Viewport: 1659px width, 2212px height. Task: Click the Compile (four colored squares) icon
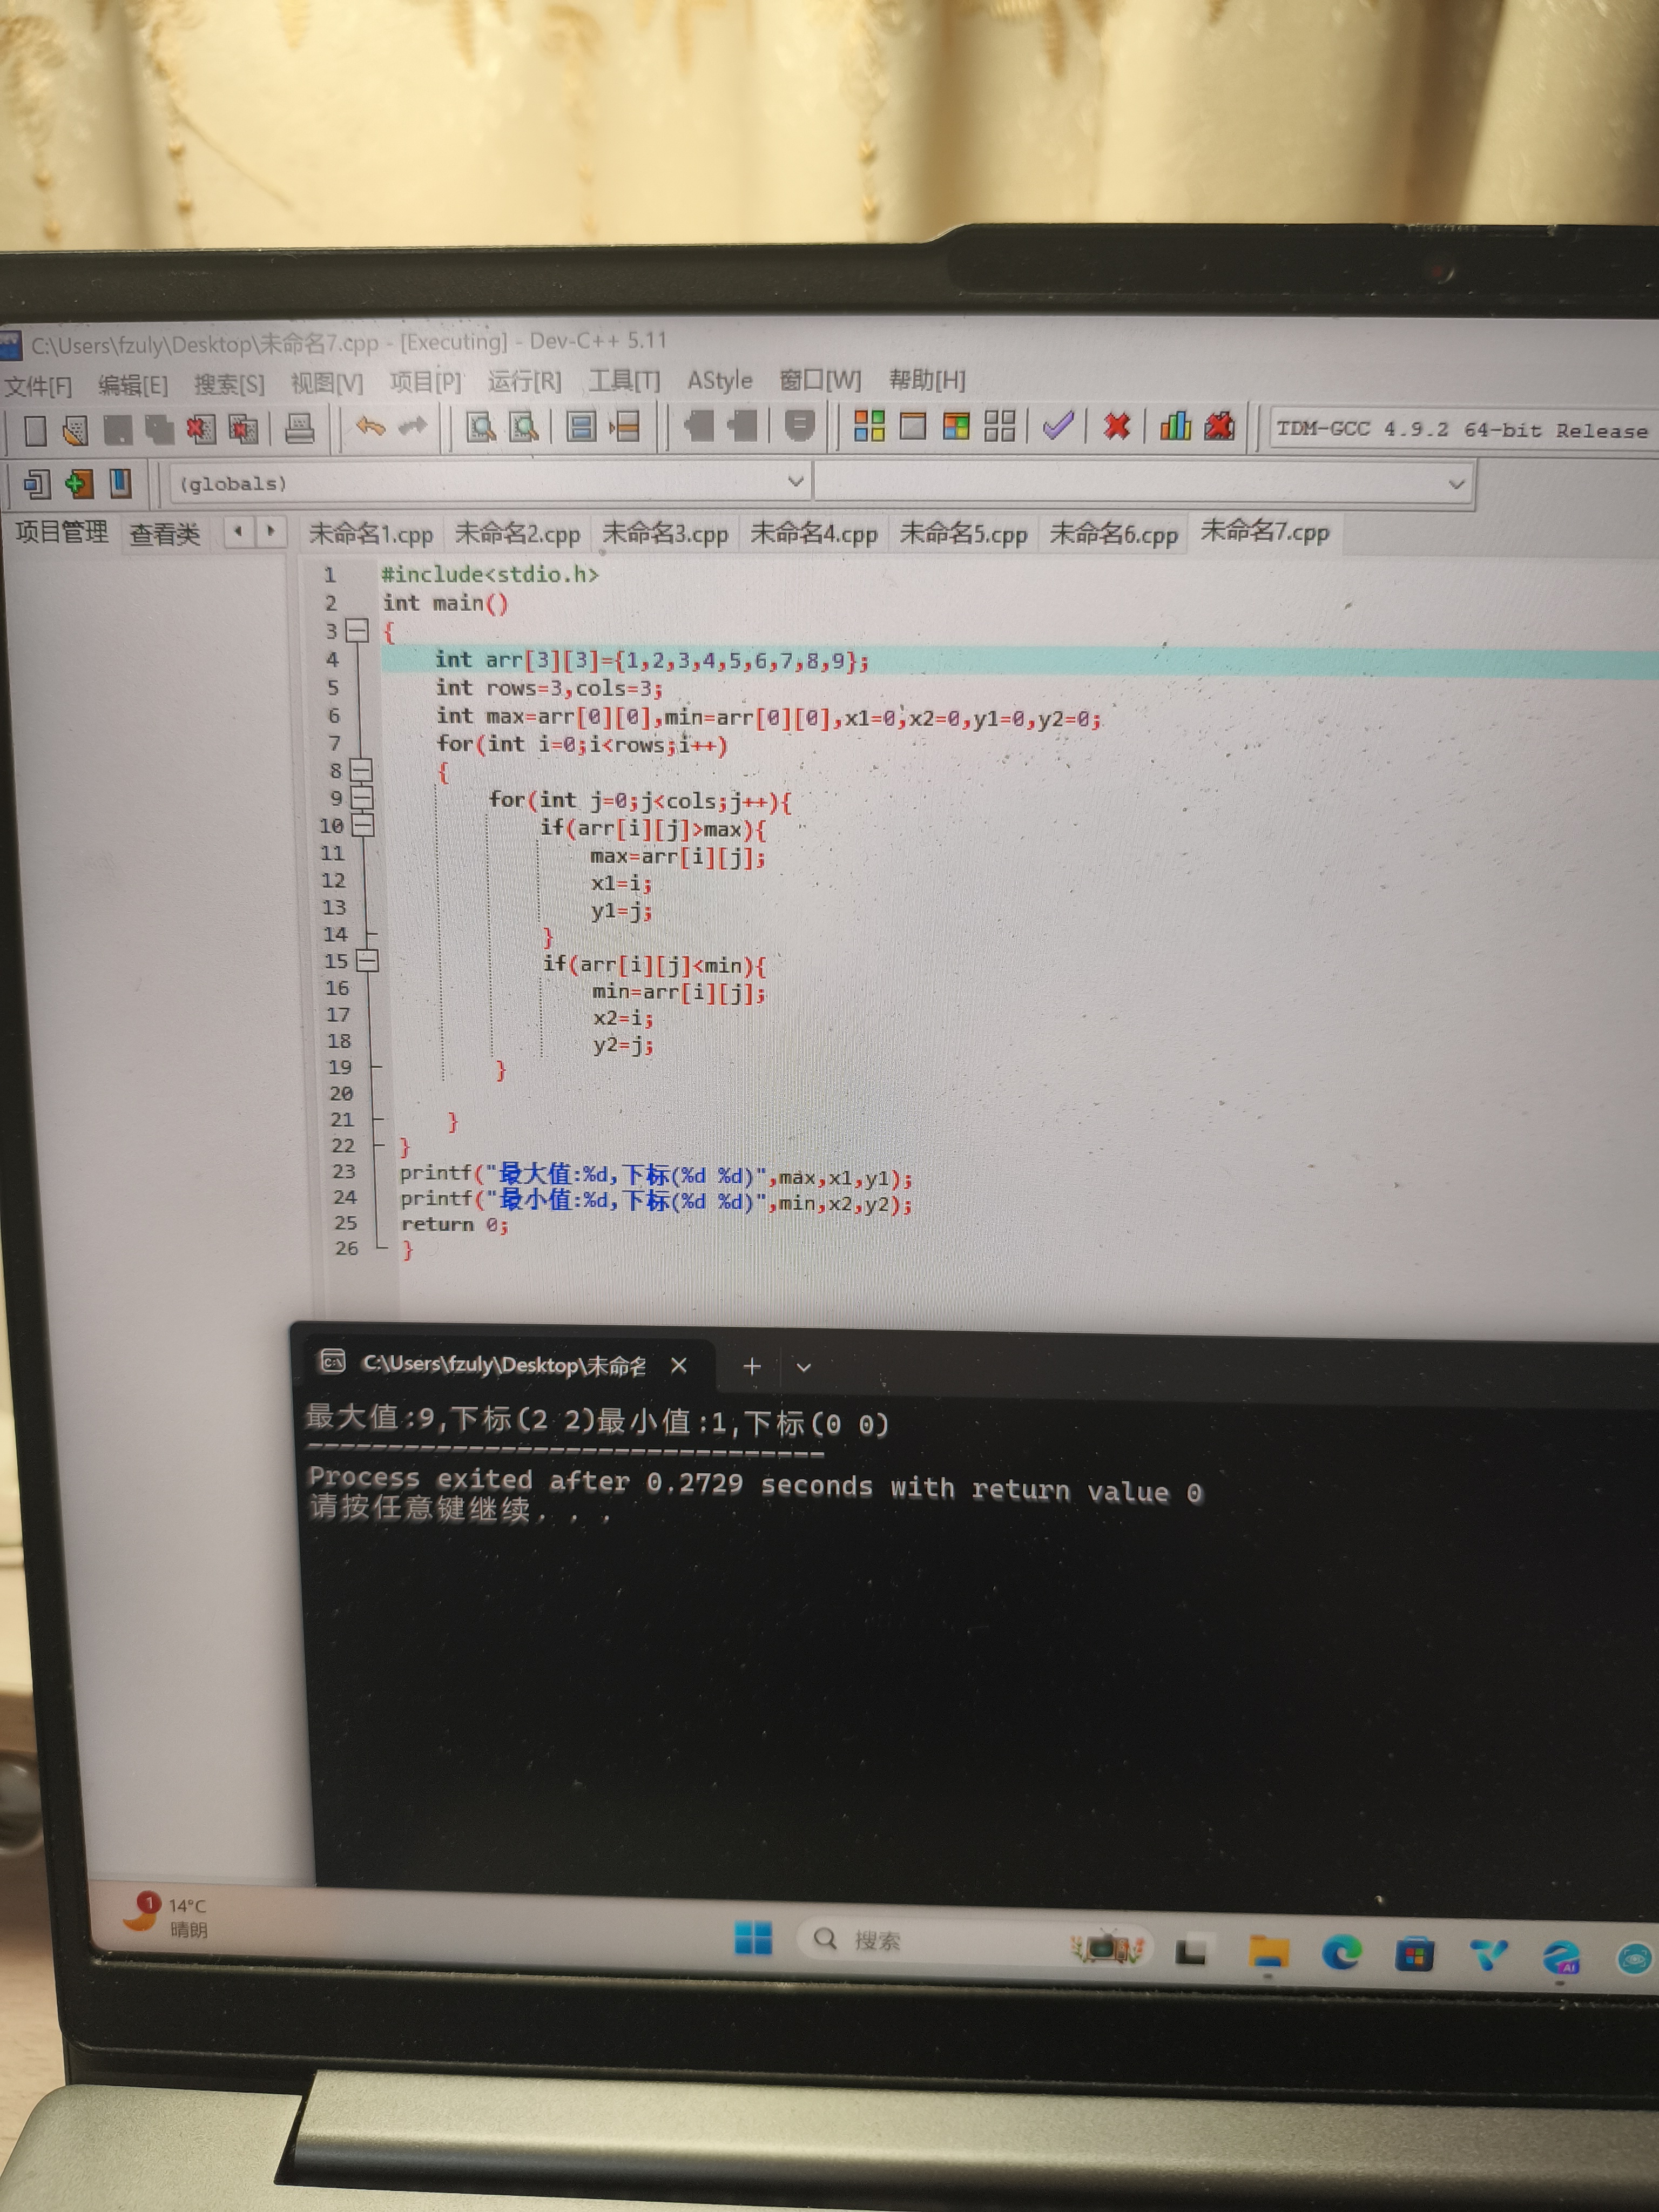(869, 426)
